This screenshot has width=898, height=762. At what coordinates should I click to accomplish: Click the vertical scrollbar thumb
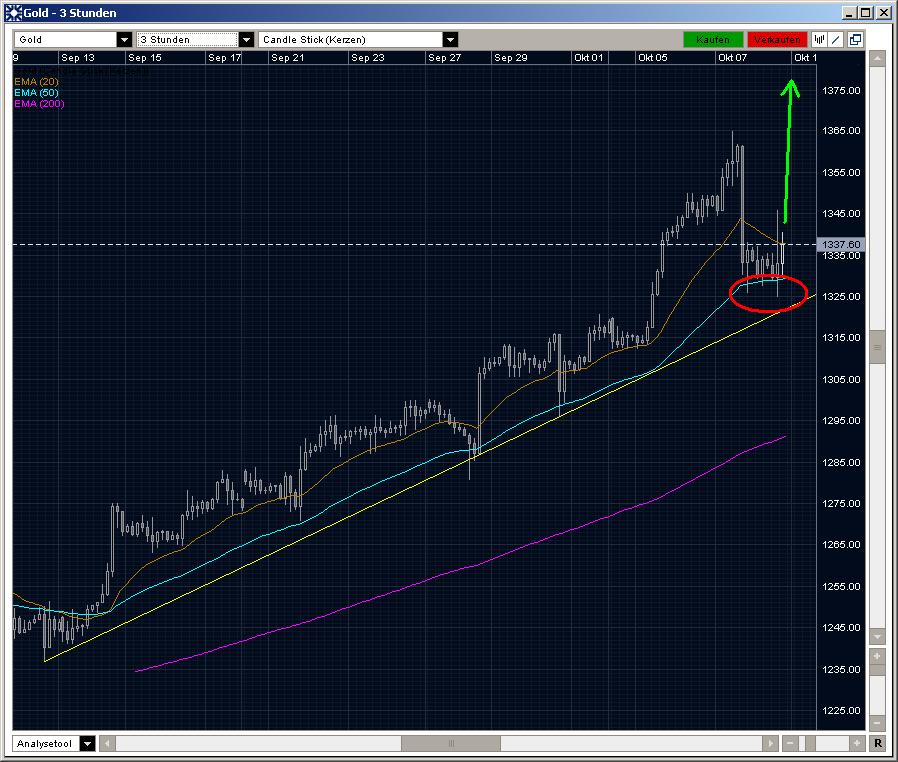tap(877, 348)
